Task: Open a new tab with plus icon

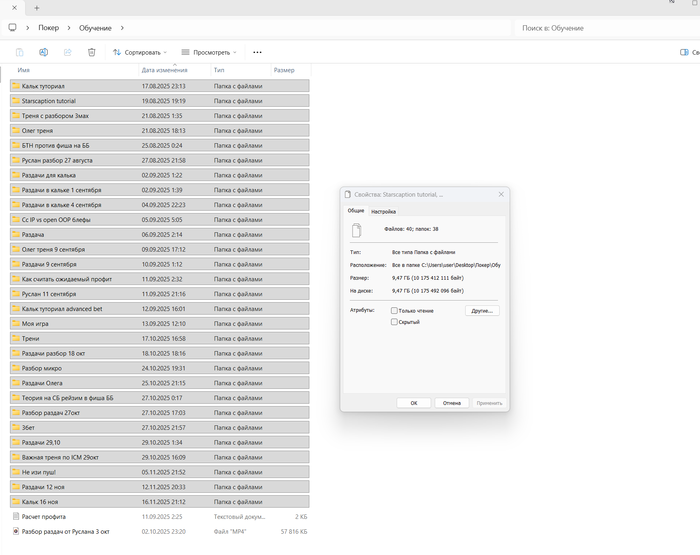Action: [37, 8]
